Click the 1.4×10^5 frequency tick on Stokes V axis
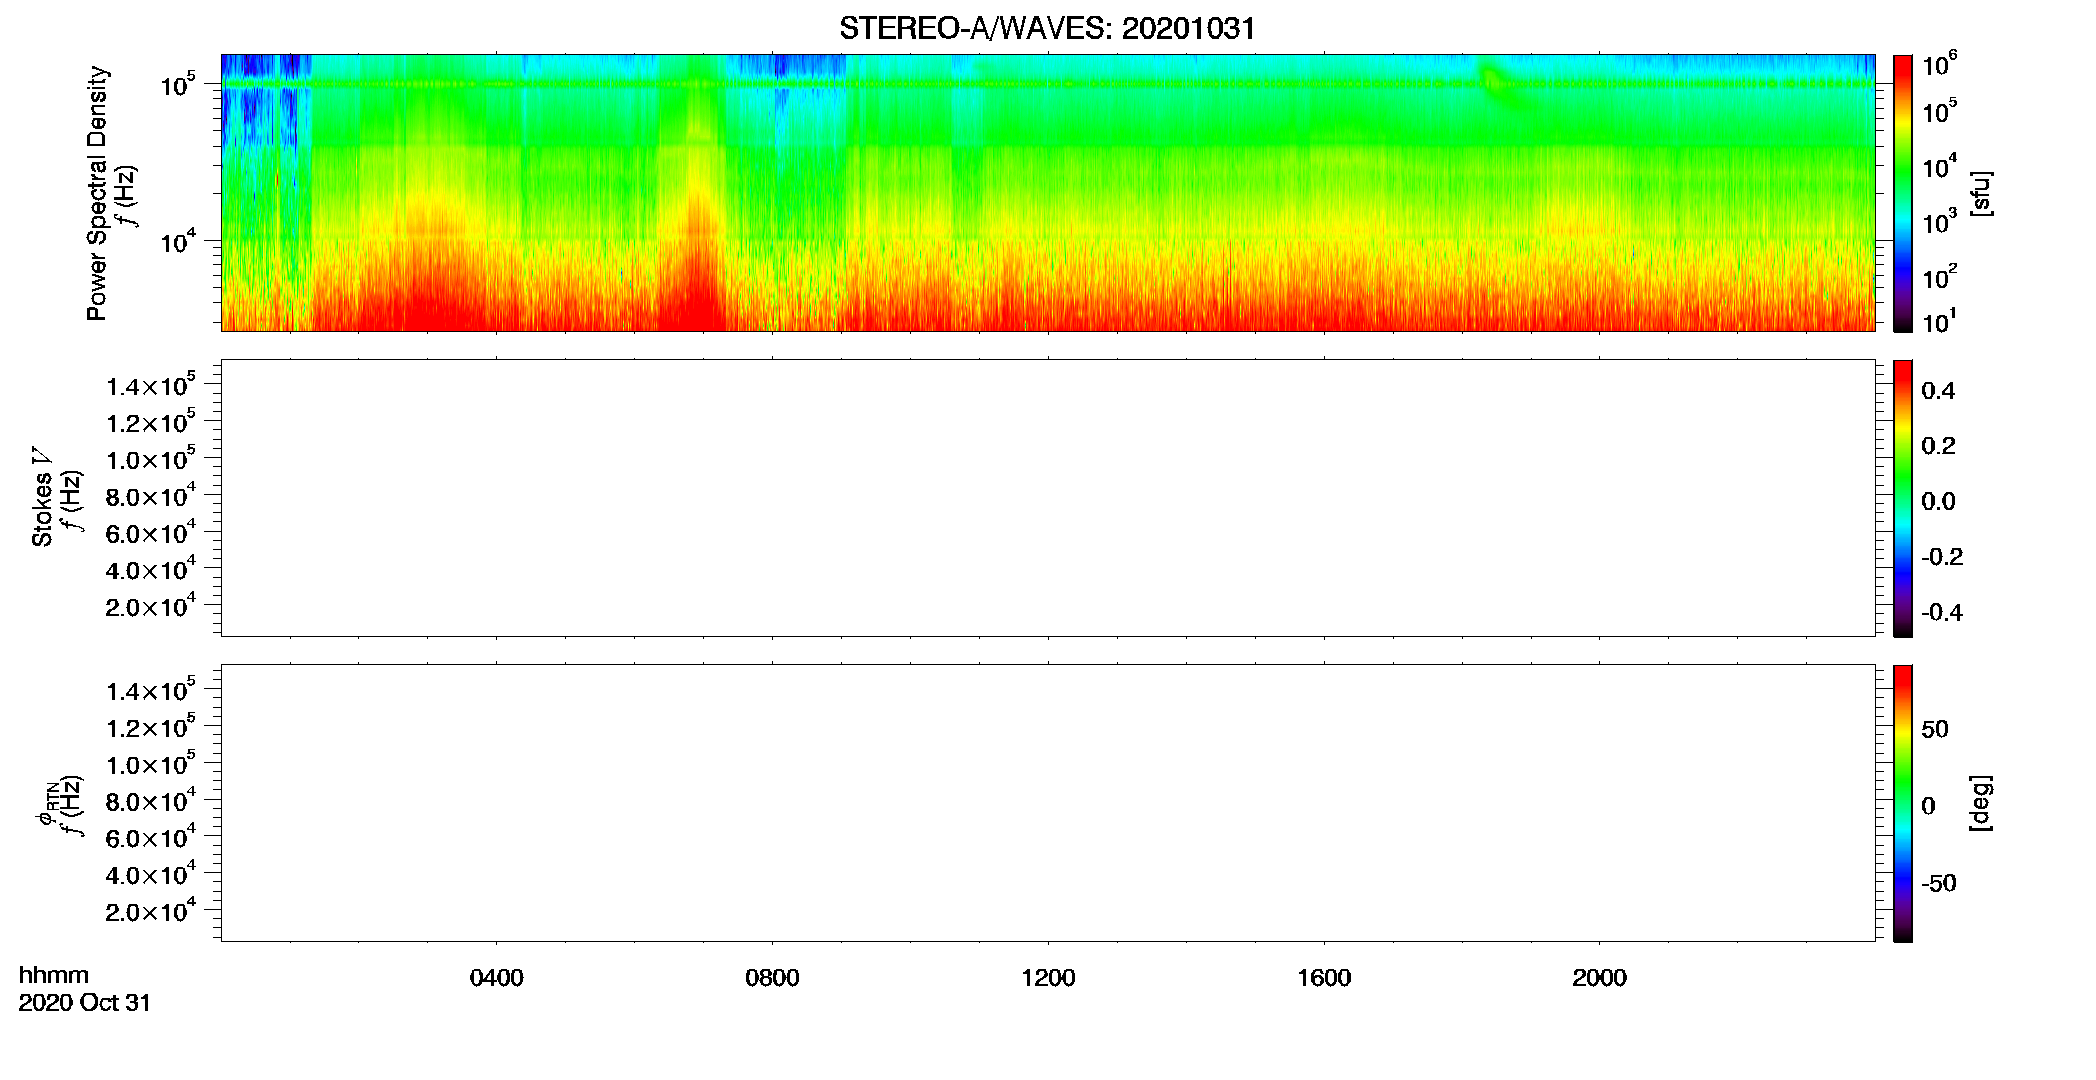This screenshot has width=2096, height=1080. [x=152, y=385]
